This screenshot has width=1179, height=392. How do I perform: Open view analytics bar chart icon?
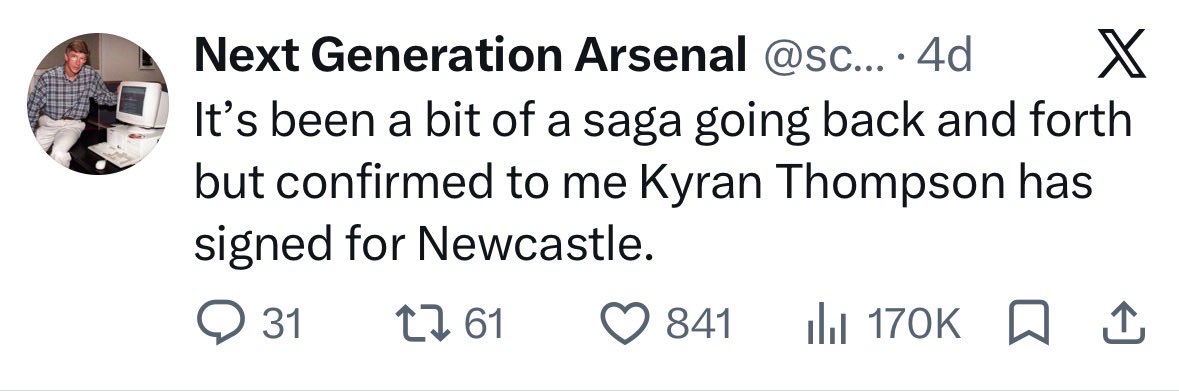826,324
